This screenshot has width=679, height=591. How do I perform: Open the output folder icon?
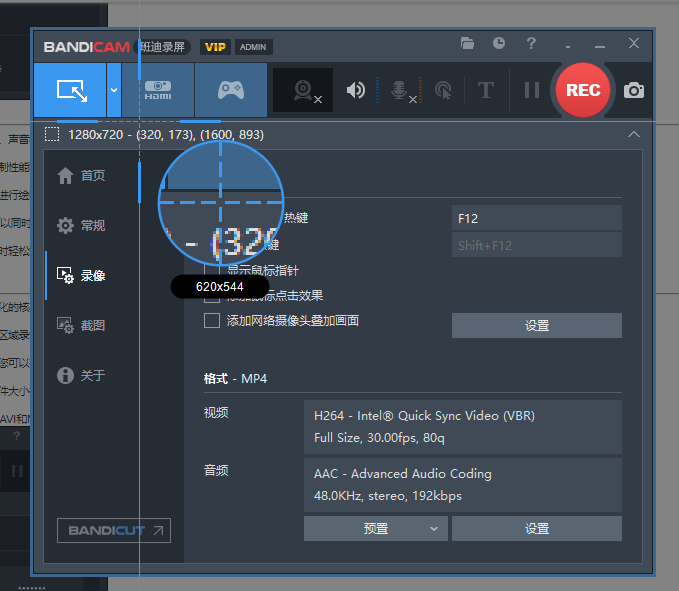tap(467, 43)
